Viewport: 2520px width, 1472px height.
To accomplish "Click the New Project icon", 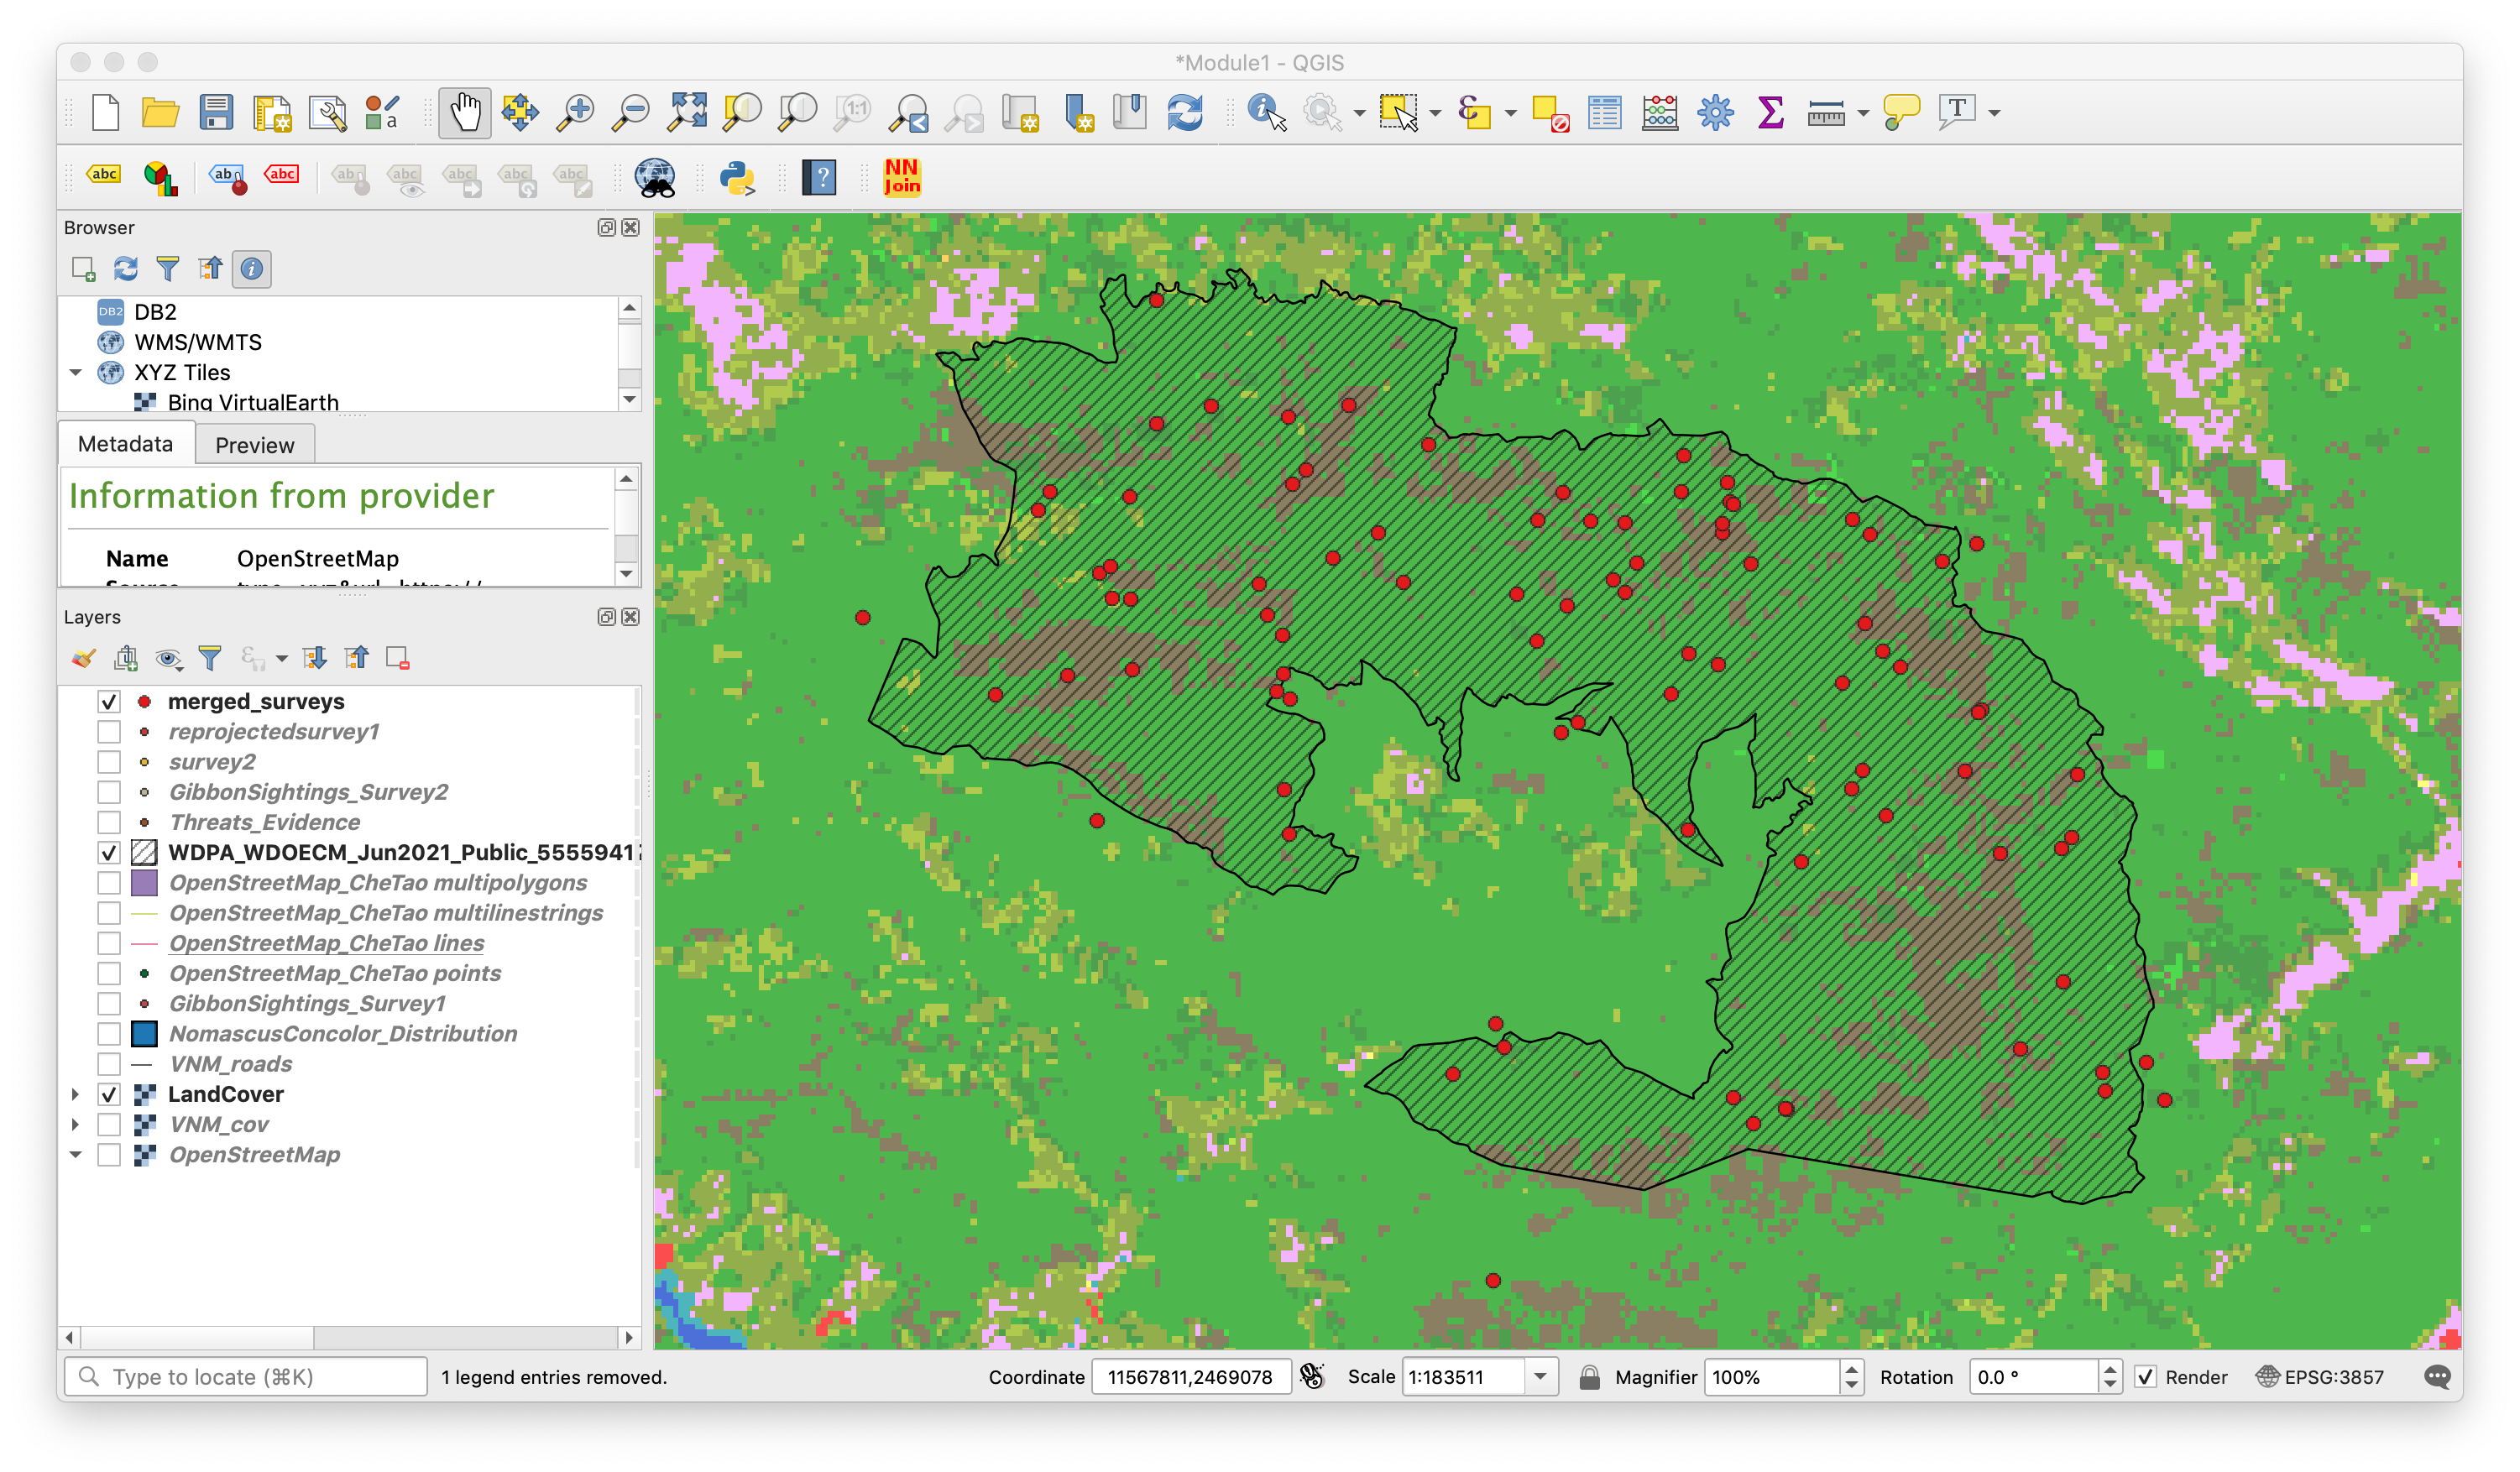I will (x=106, y=112).
